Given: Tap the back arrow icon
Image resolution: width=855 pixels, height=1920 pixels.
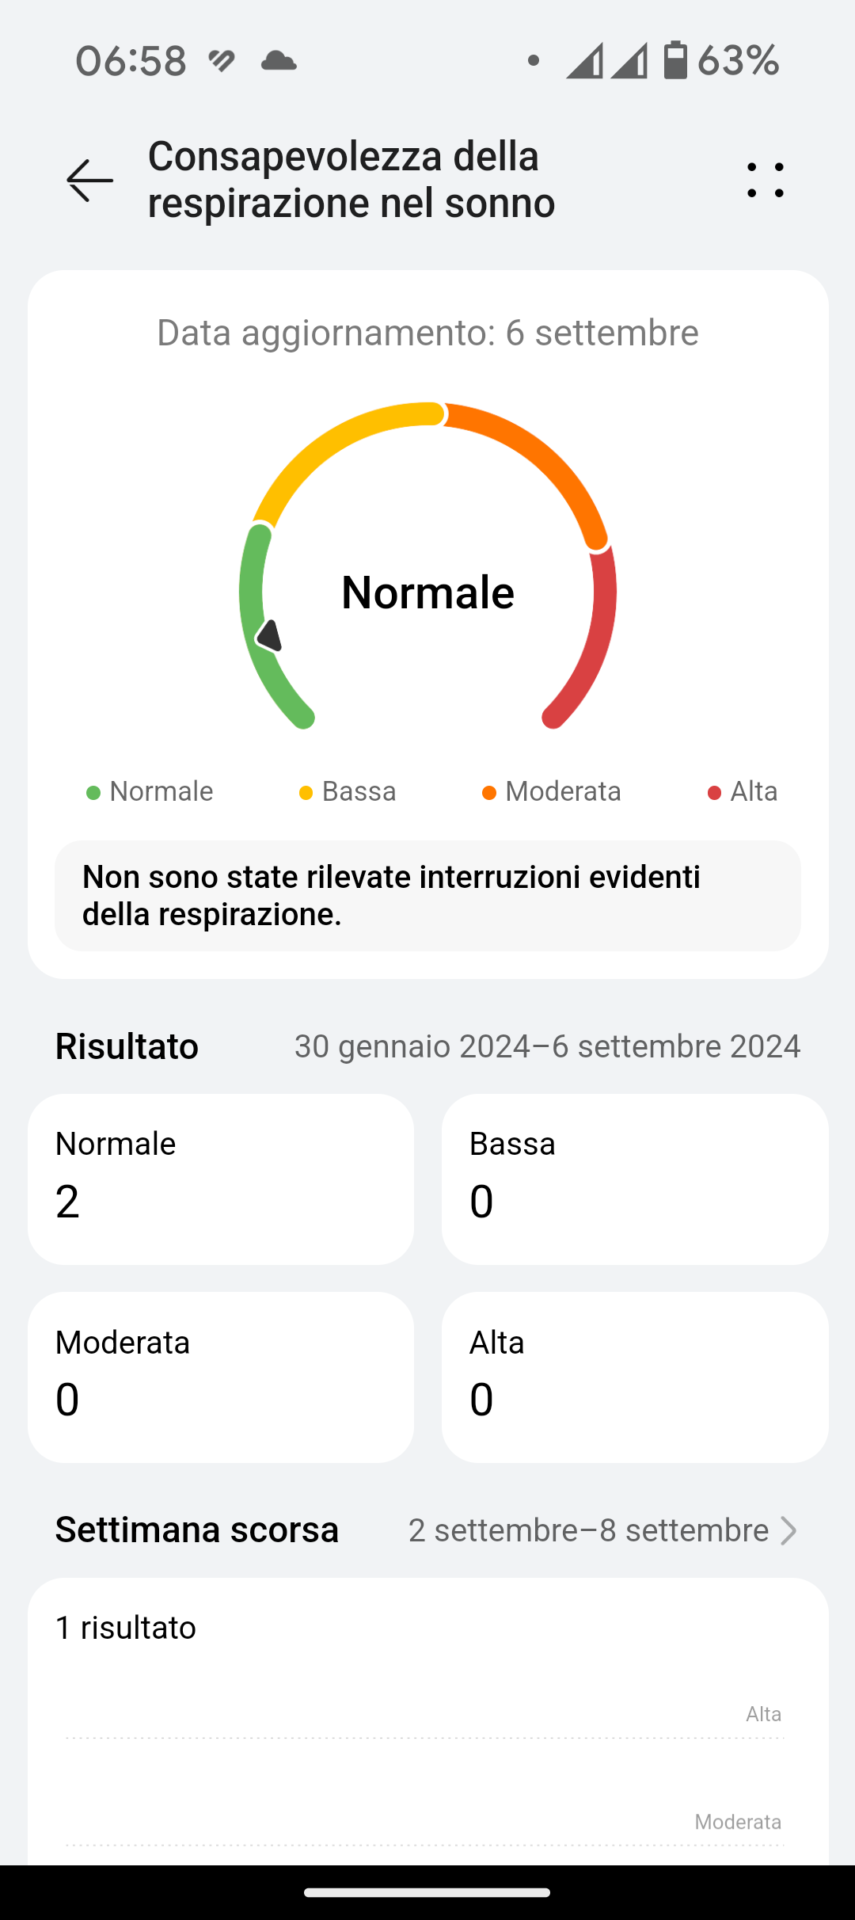Looking at the screenshot, I should [90, 180].
